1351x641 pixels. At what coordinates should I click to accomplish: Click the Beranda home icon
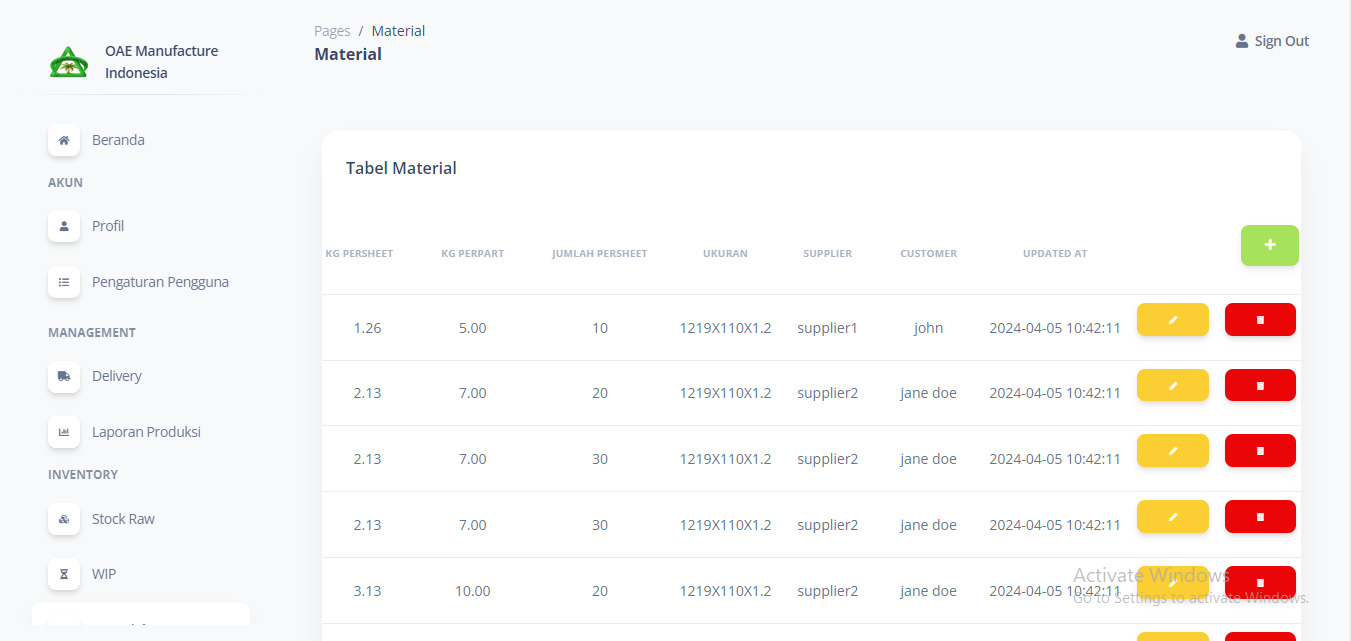point(64,140)
